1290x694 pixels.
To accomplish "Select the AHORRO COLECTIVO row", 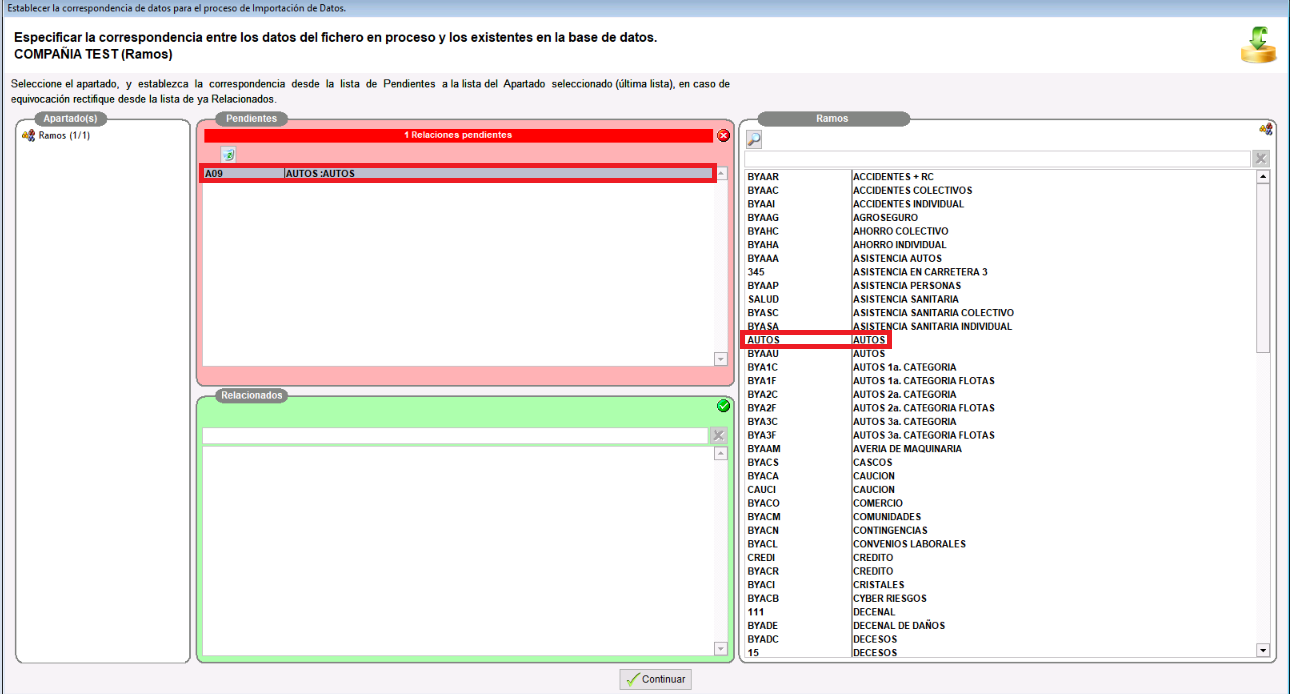I will pos(1000,232).
